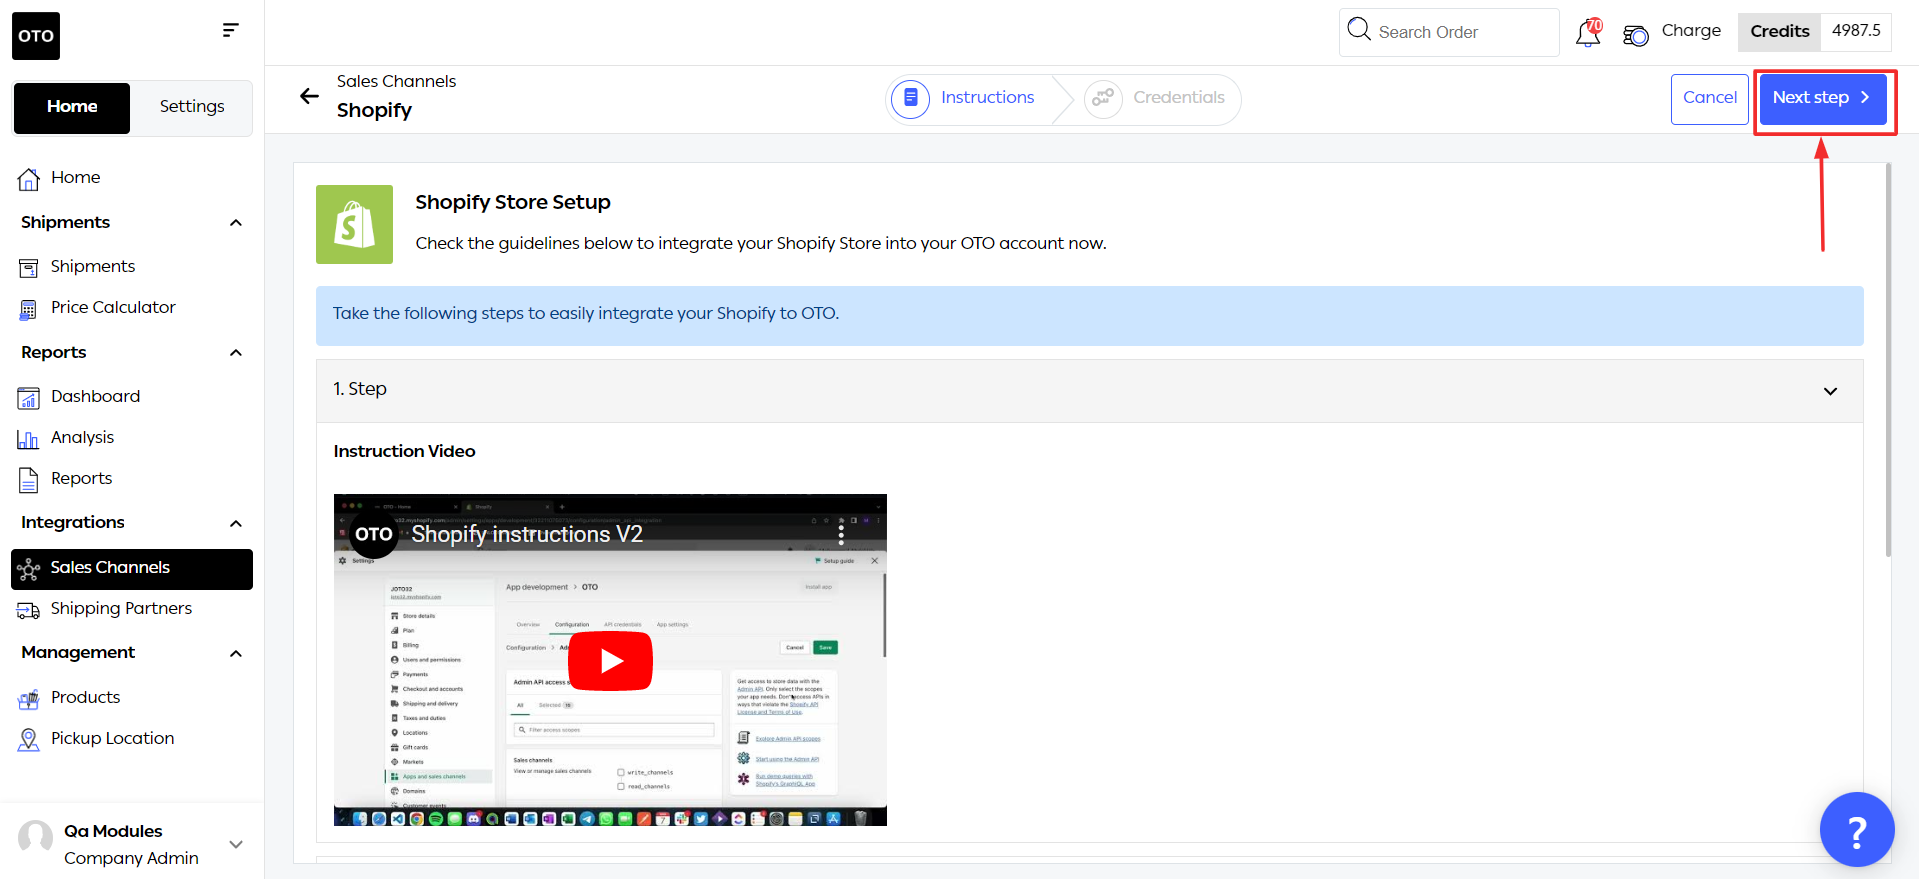This screenshot has width=1919, height=879.
Task: Switch to the Home tab
Action: pos(72,107)
